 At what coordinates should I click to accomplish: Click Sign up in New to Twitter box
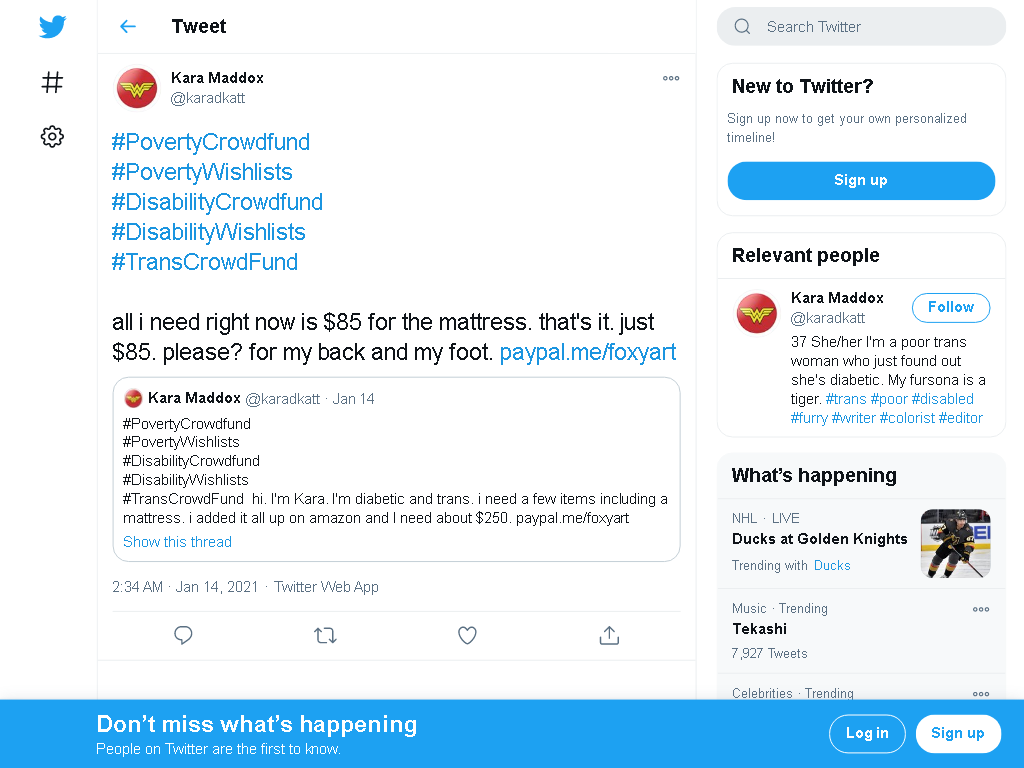(861, 180)
